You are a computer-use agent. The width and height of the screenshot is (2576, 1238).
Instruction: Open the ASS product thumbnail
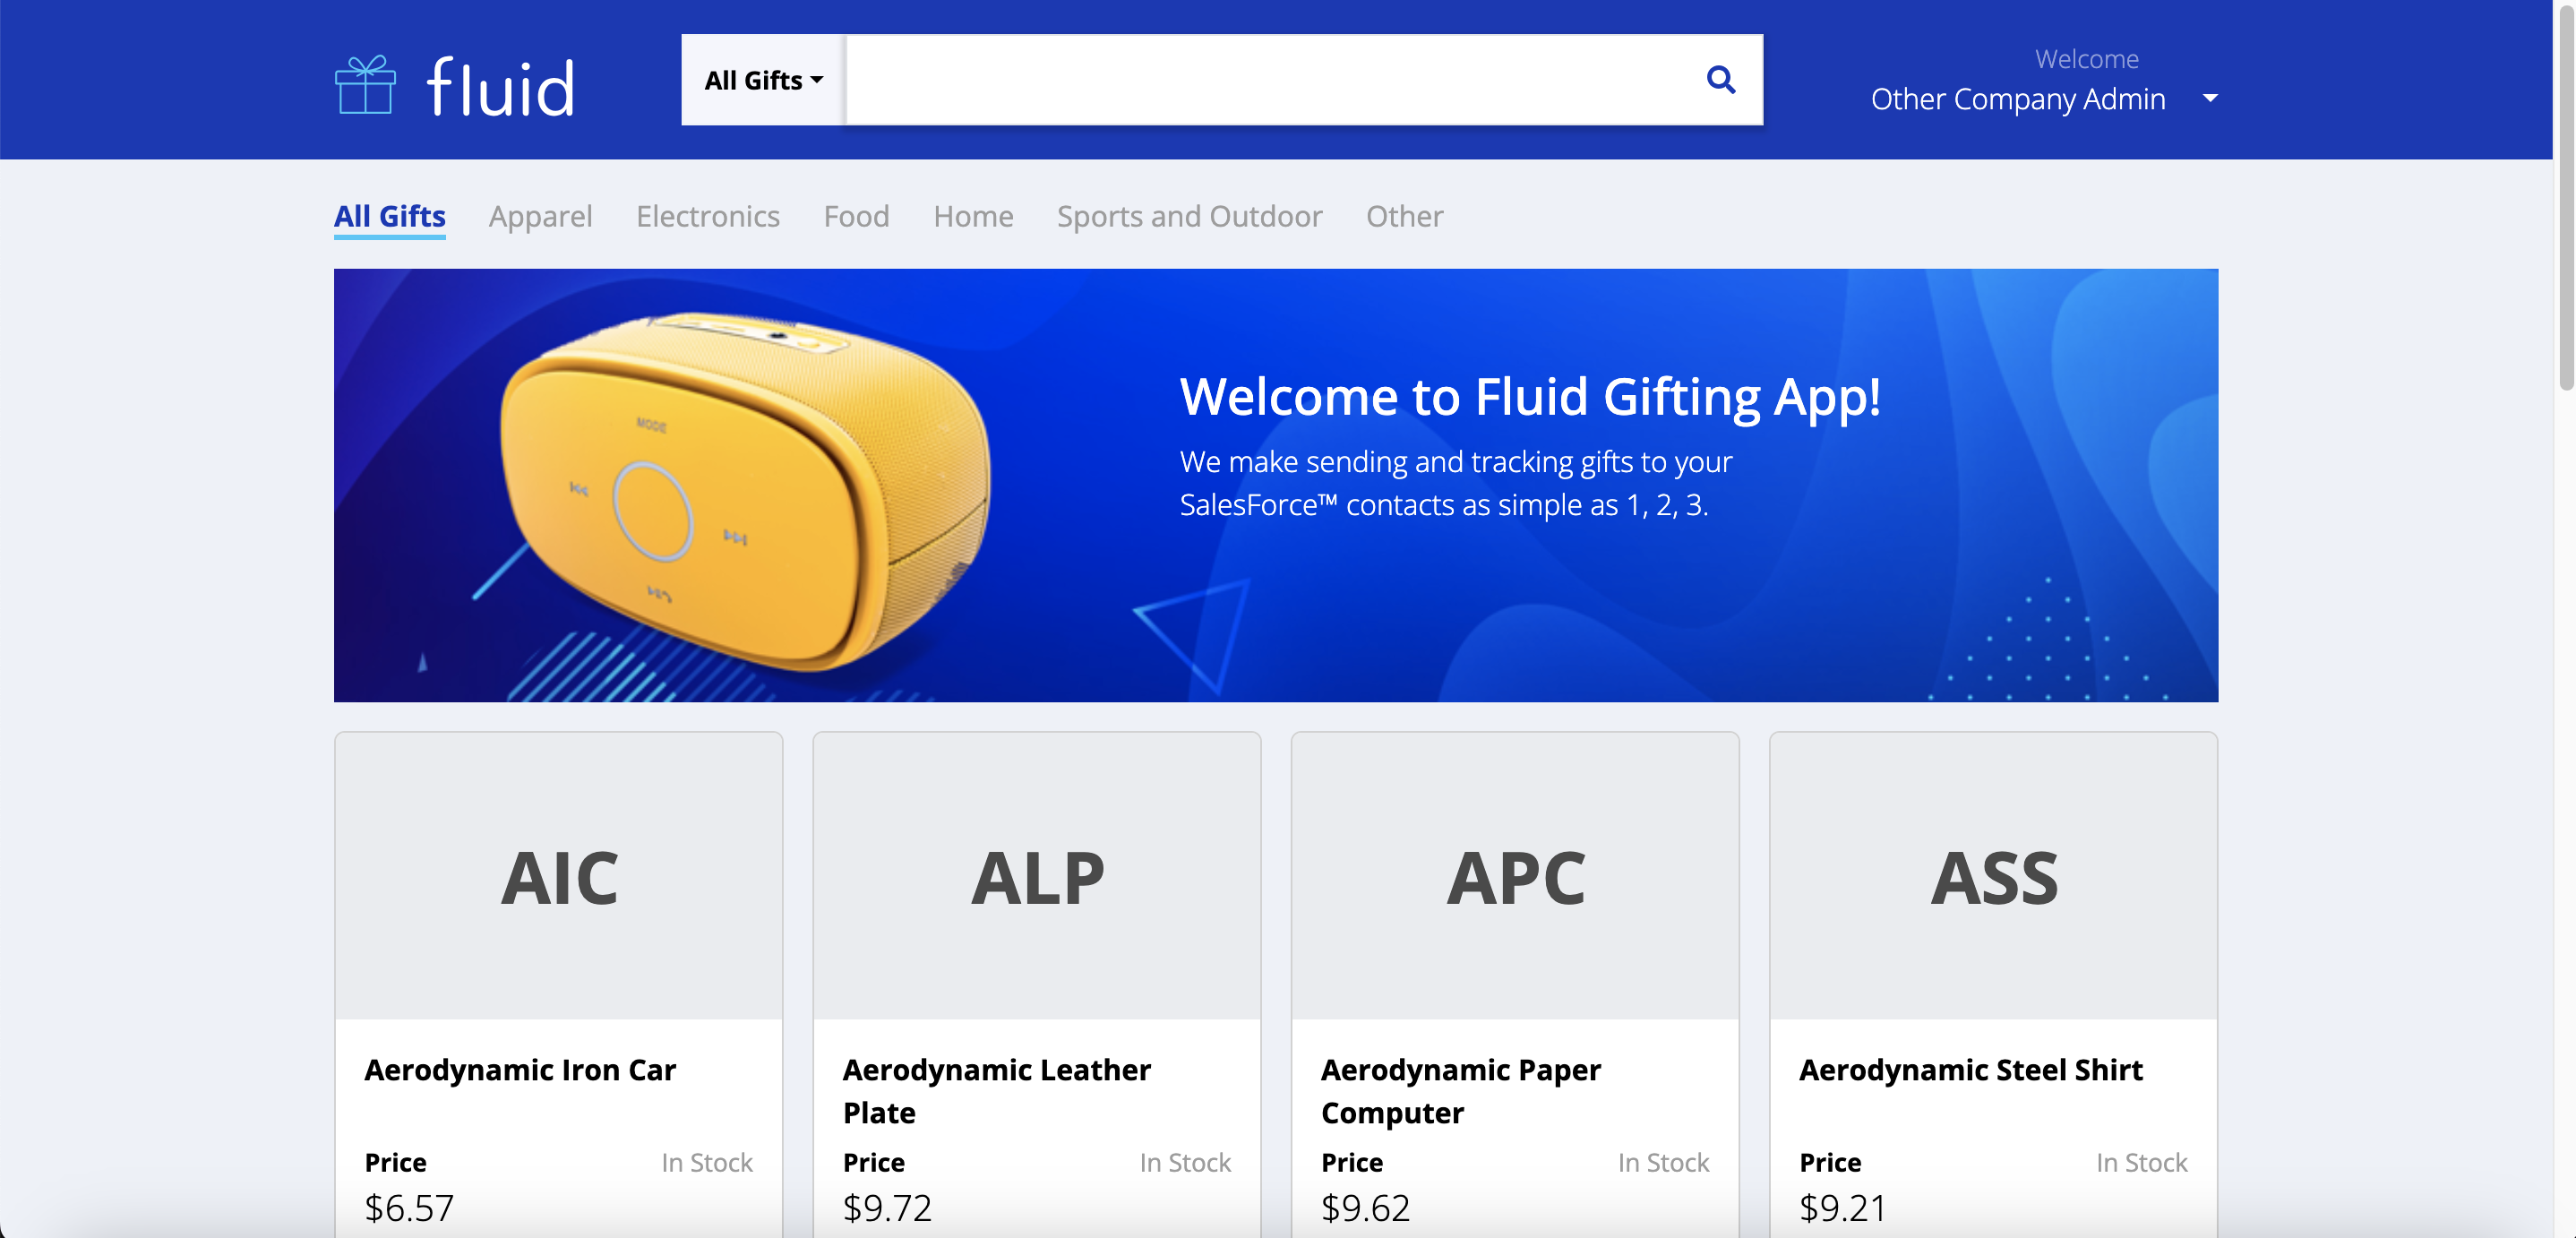pos(1993,875)
